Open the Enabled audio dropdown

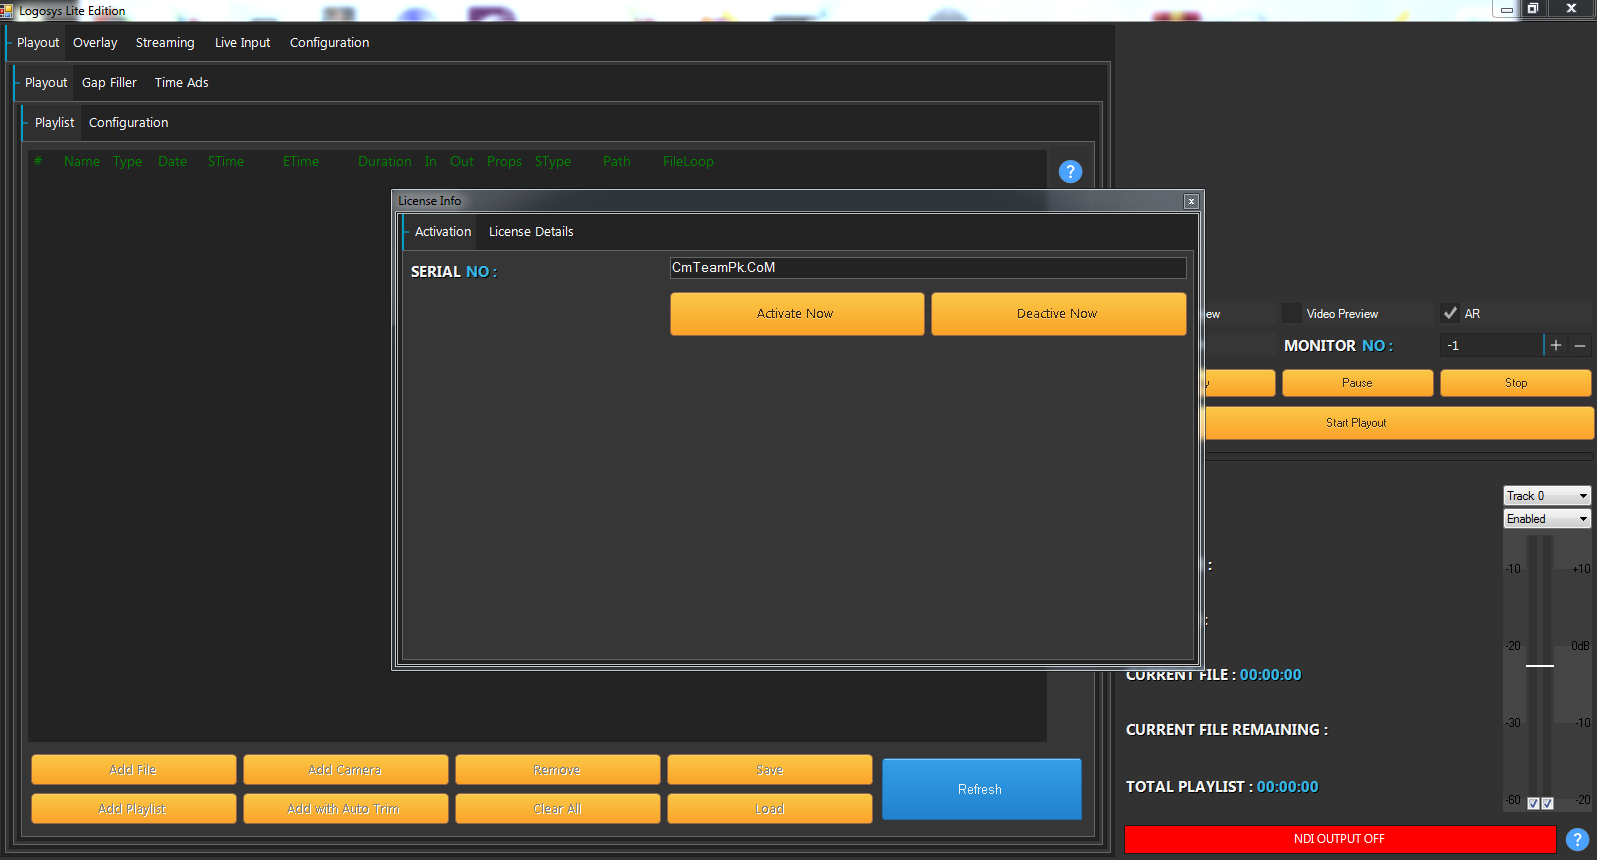pyautogui.click(x=1547, y=519)
